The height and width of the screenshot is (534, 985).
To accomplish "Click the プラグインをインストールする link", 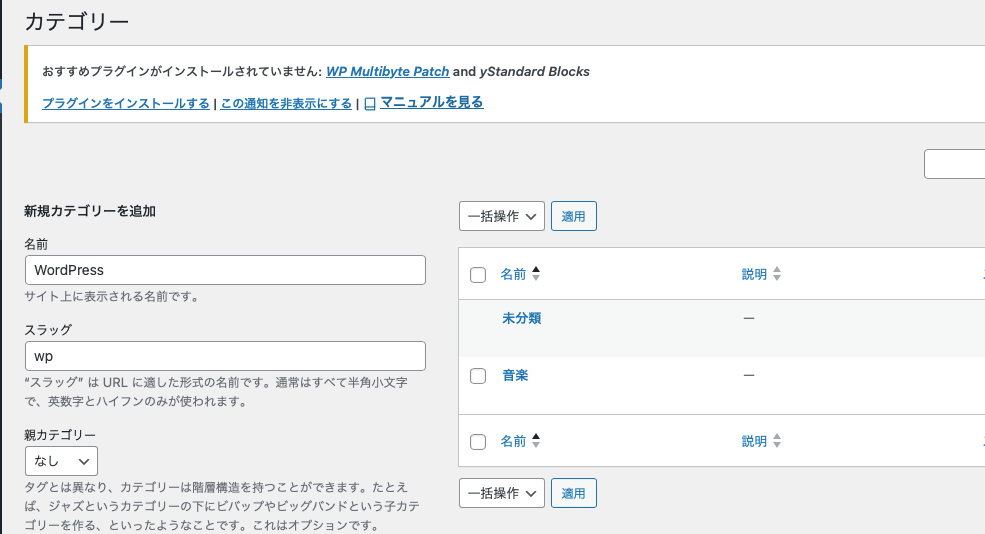I will [126, 103].
